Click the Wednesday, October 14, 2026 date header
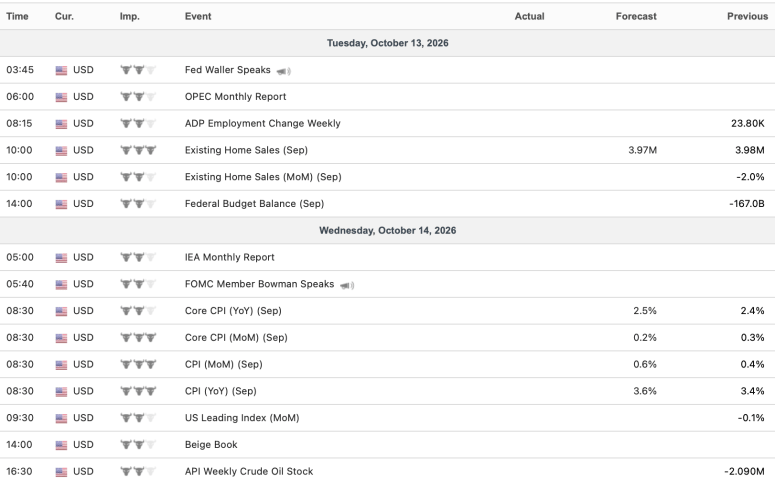Screen dimensions: 775x479 coord(388,230)
